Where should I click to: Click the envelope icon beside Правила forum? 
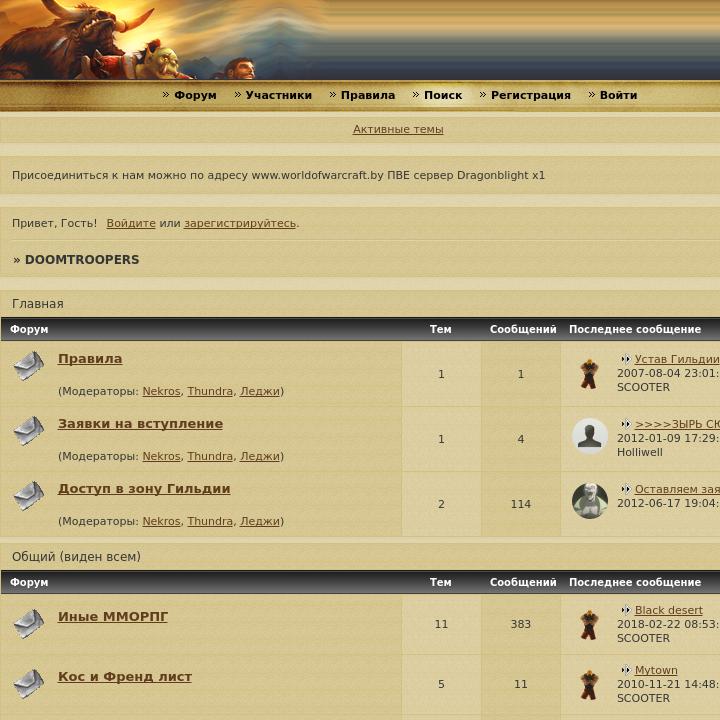point(28,366)
